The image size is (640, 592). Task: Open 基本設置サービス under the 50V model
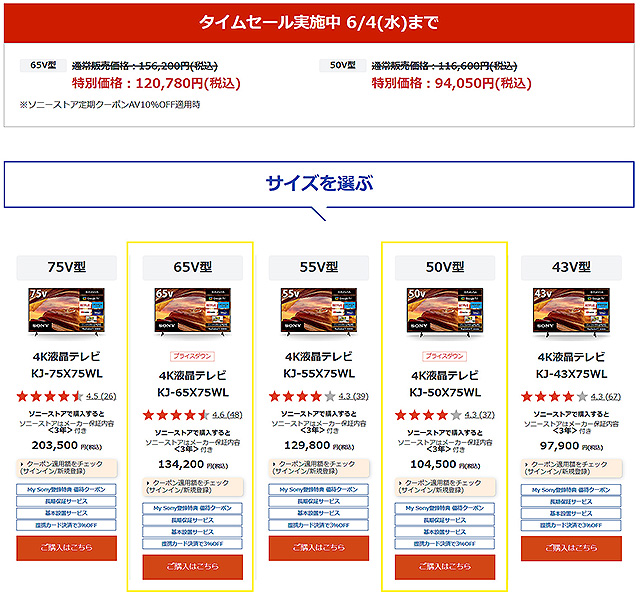point(445,532)
